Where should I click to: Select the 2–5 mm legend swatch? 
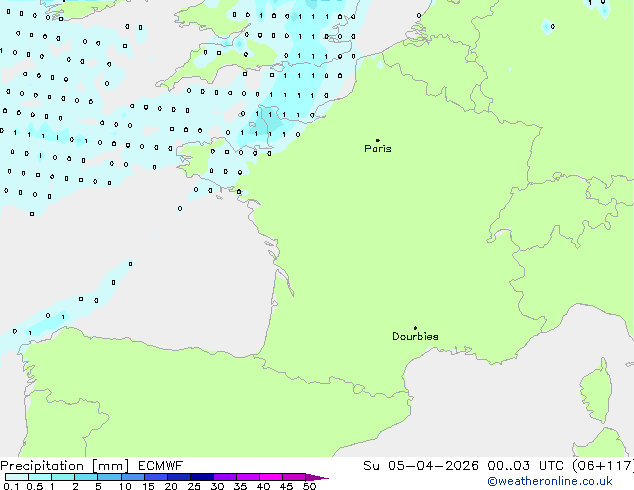coord(86,477)
